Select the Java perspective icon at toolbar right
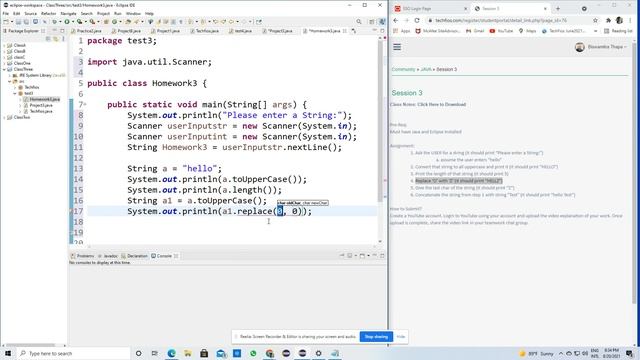The image size is (640, 360). 382,22
